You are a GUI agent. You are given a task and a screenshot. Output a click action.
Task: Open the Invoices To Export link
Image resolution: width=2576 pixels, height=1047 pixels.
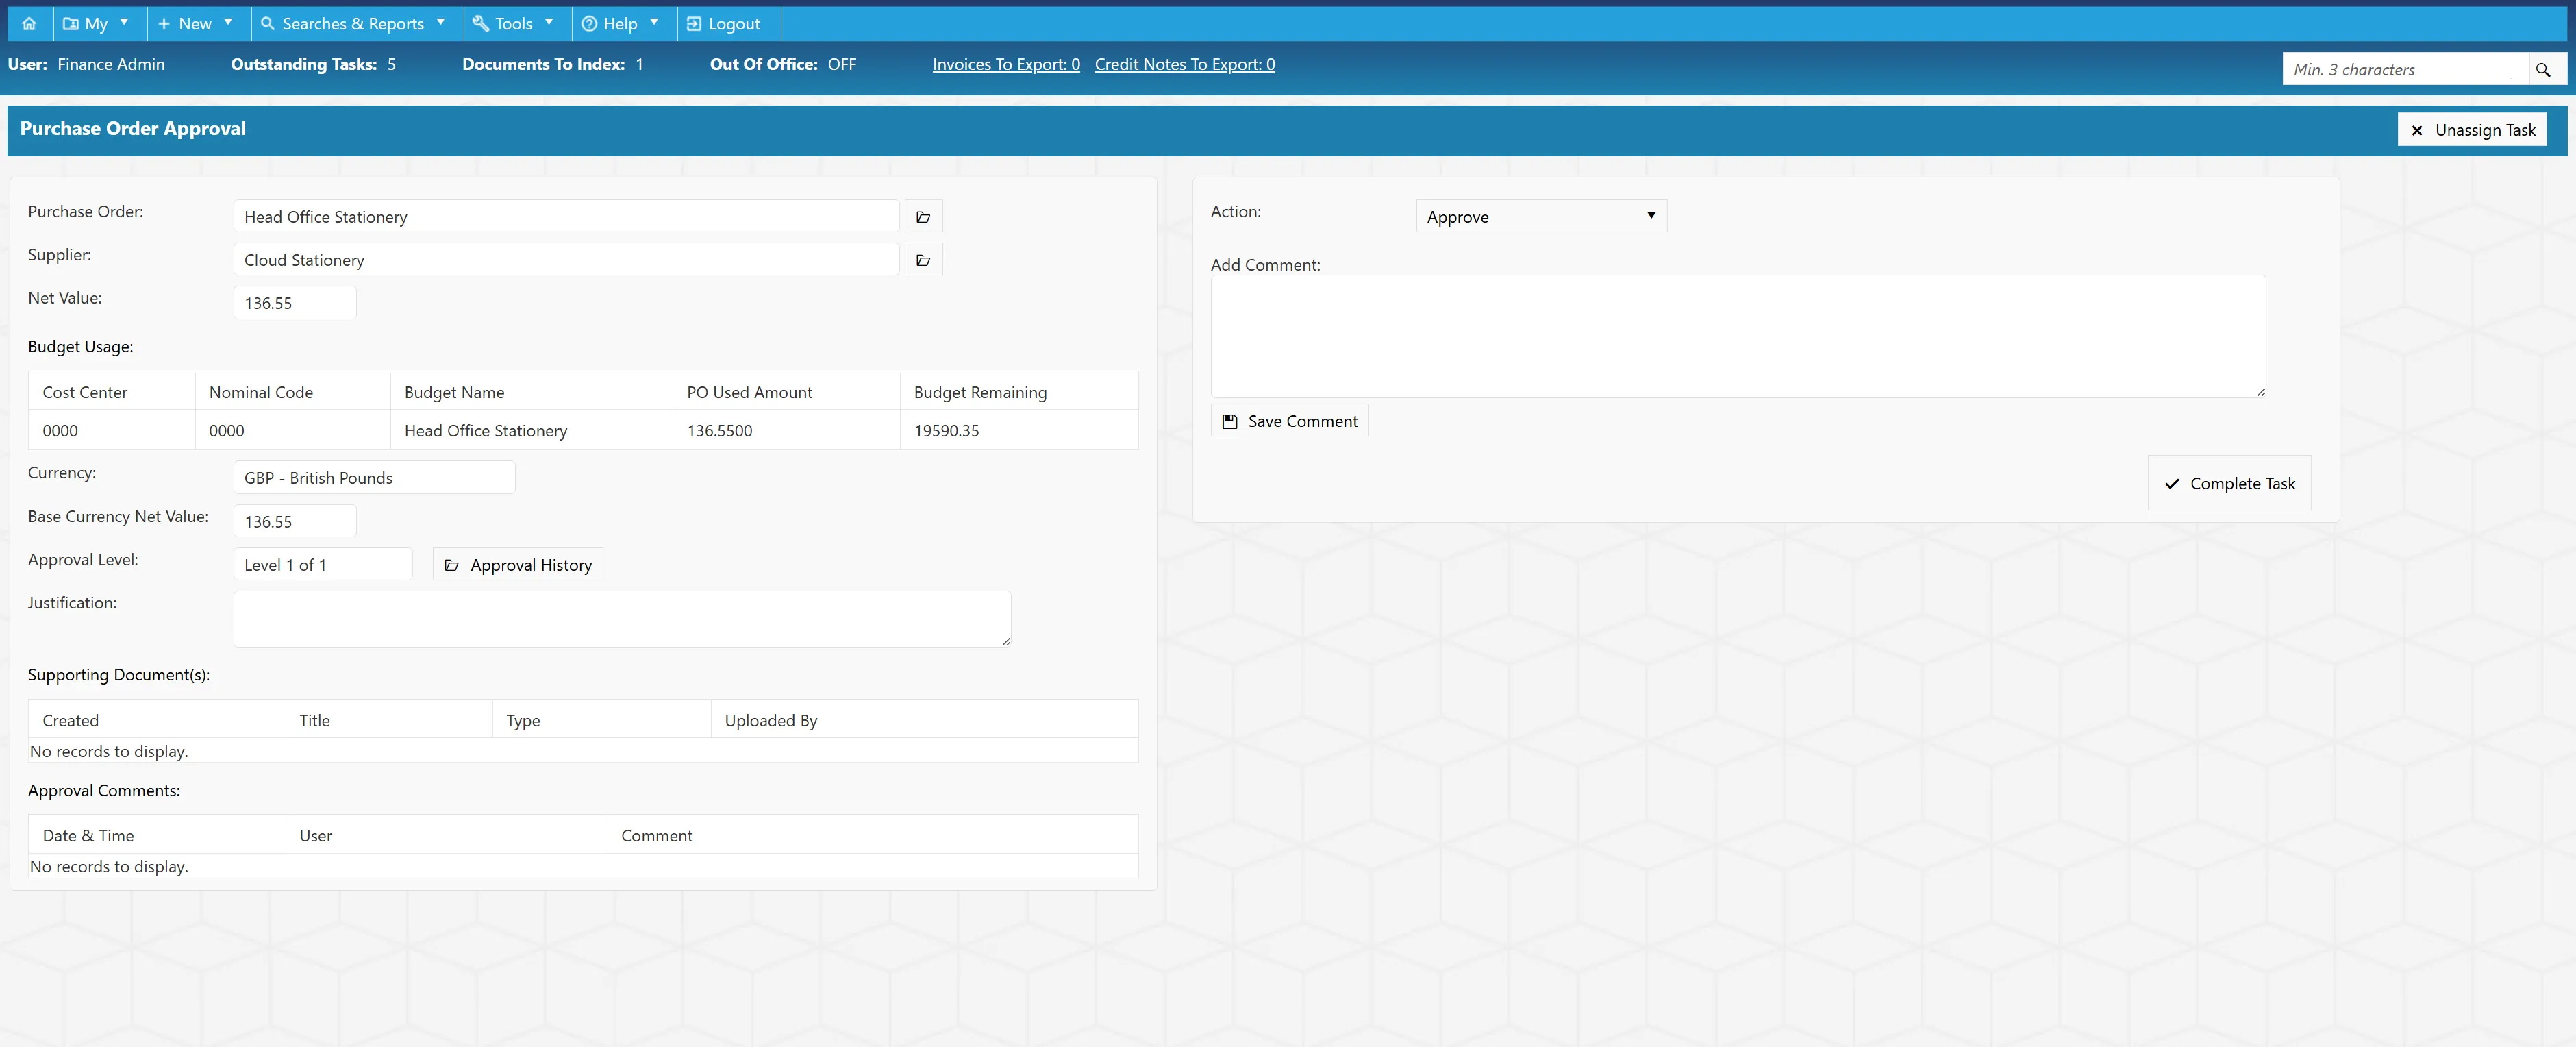pos(1006,64)
